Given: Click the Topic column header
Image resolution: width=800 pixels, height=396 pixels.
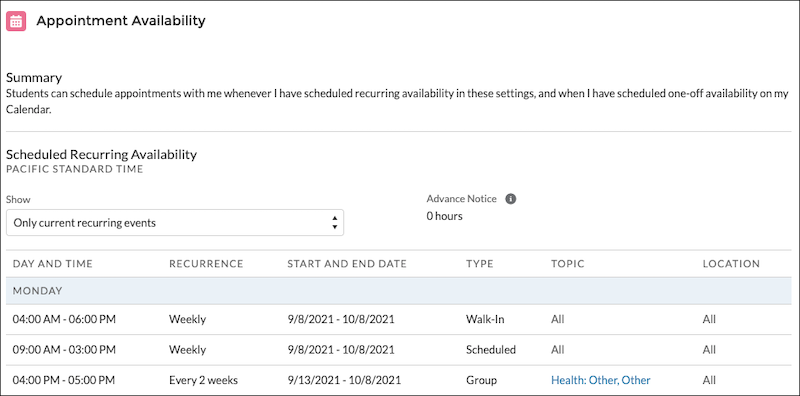Looking at the screenshot, I should point(567,264).
